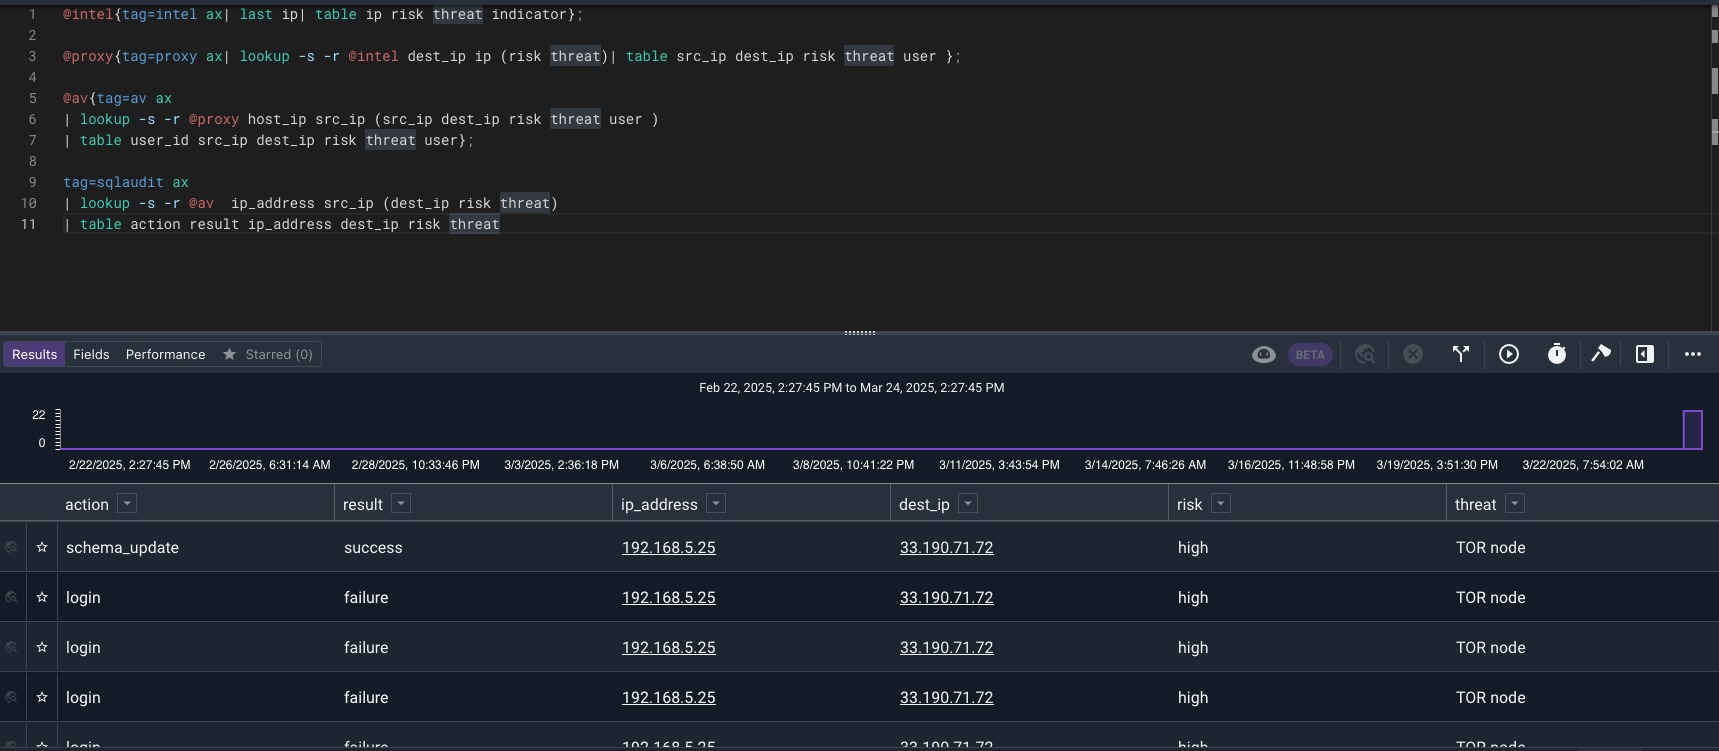Click investigate icon on schema_update row

tap(12, 547)
